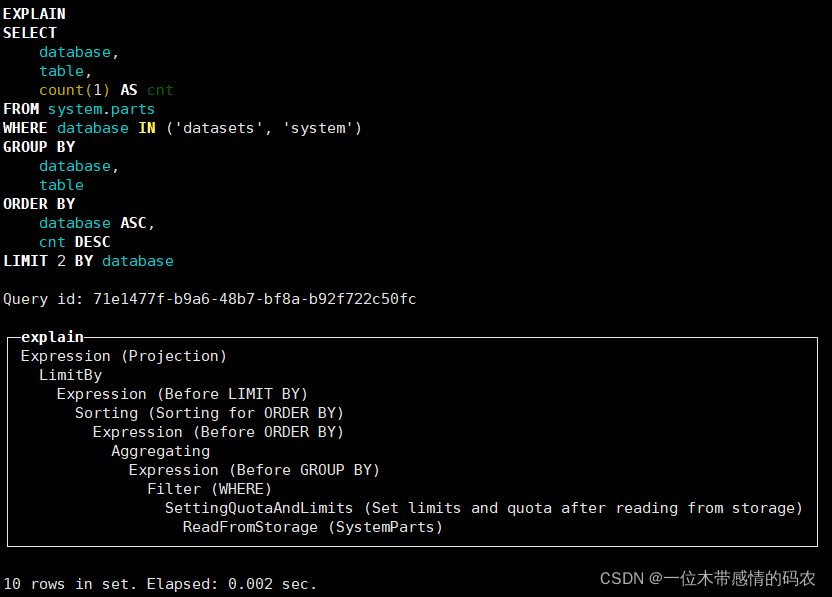Viewport: 832px width, 597px height.
Task: Select the ReadFromStorage (SystemParts) step
Action: tap(312, 527)
